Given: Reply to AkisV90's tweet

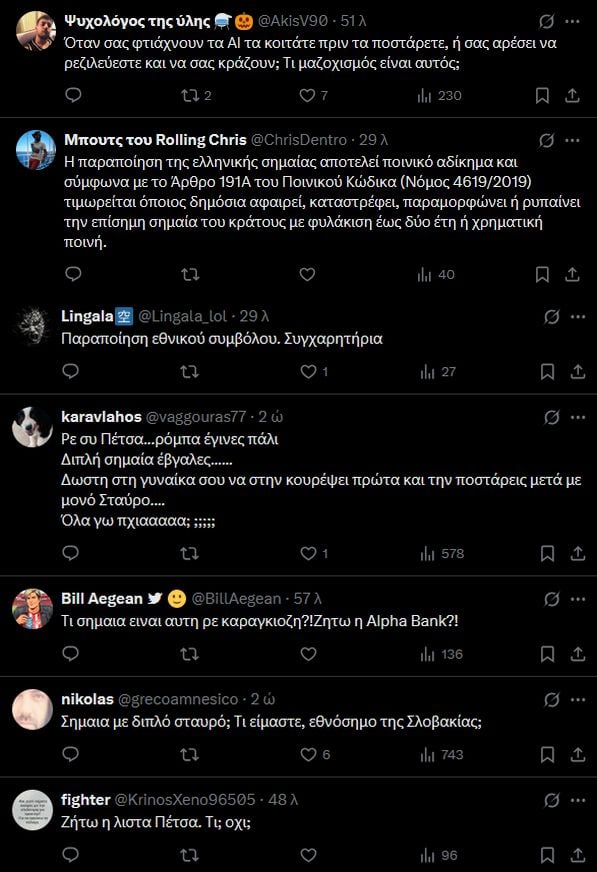Looking at the screenshot, I should click(71, 96).
